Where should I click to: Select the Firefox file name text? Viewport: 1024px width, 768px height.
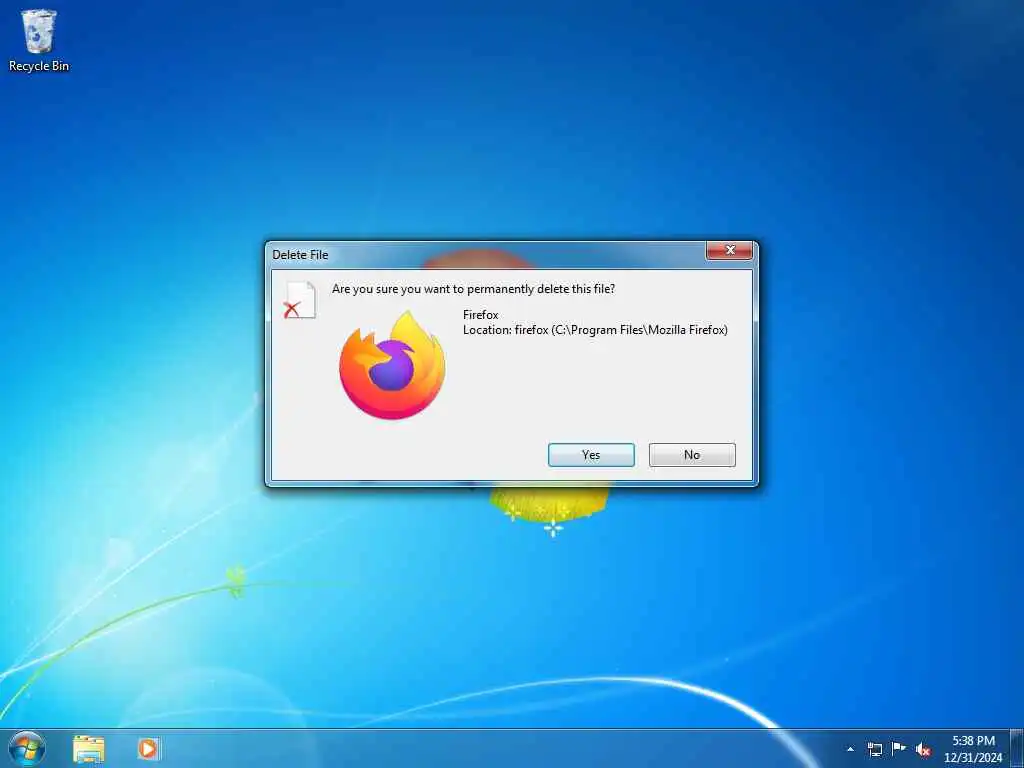pyautogui.click(x=481, y=315)
